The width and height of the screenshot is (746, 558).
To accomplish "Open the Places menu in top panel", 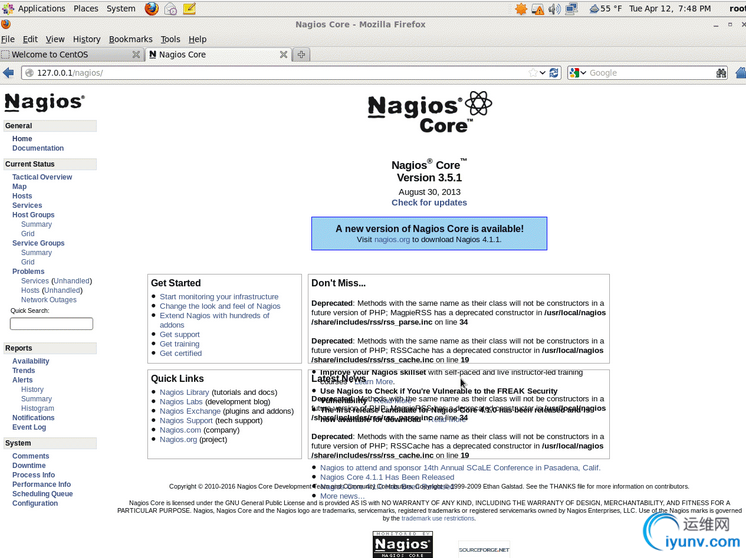I will tap(86, 9).
